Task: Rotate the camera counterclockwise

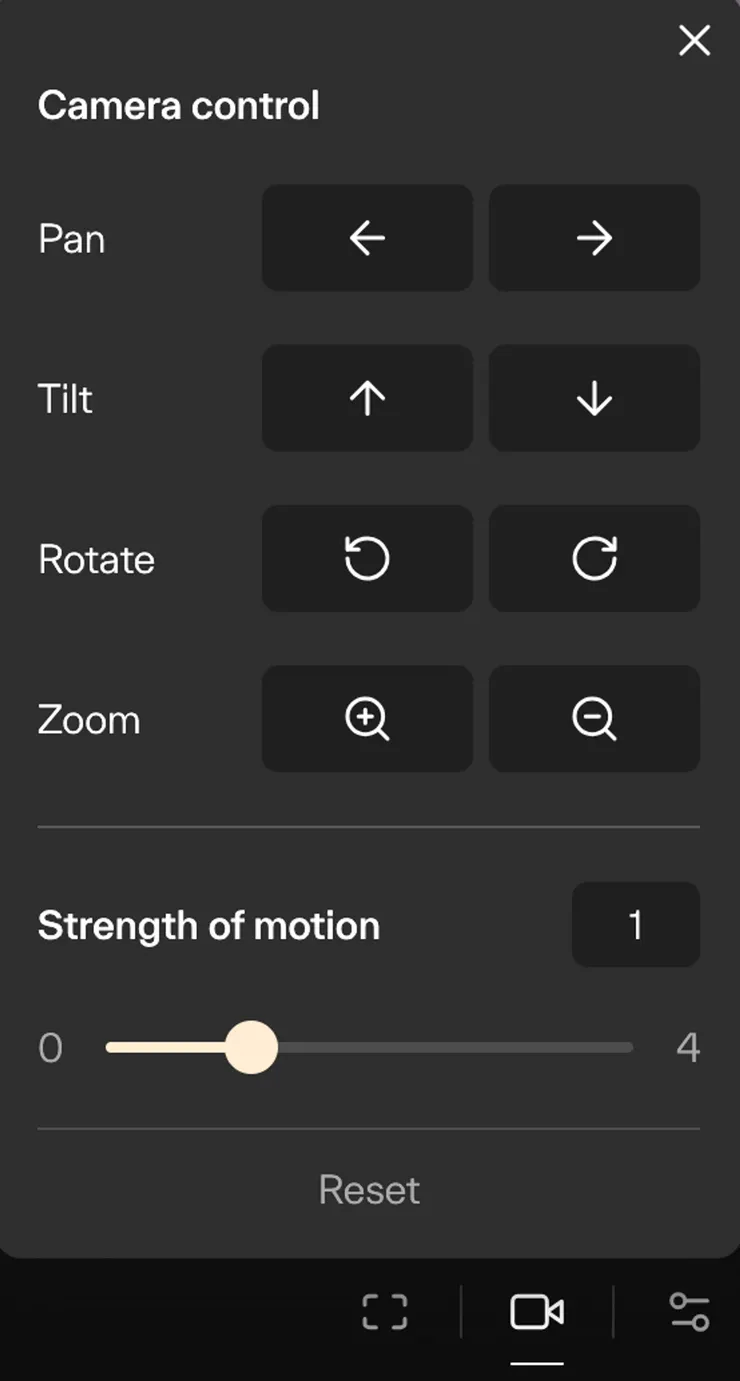Action: [x=367, y=558]
